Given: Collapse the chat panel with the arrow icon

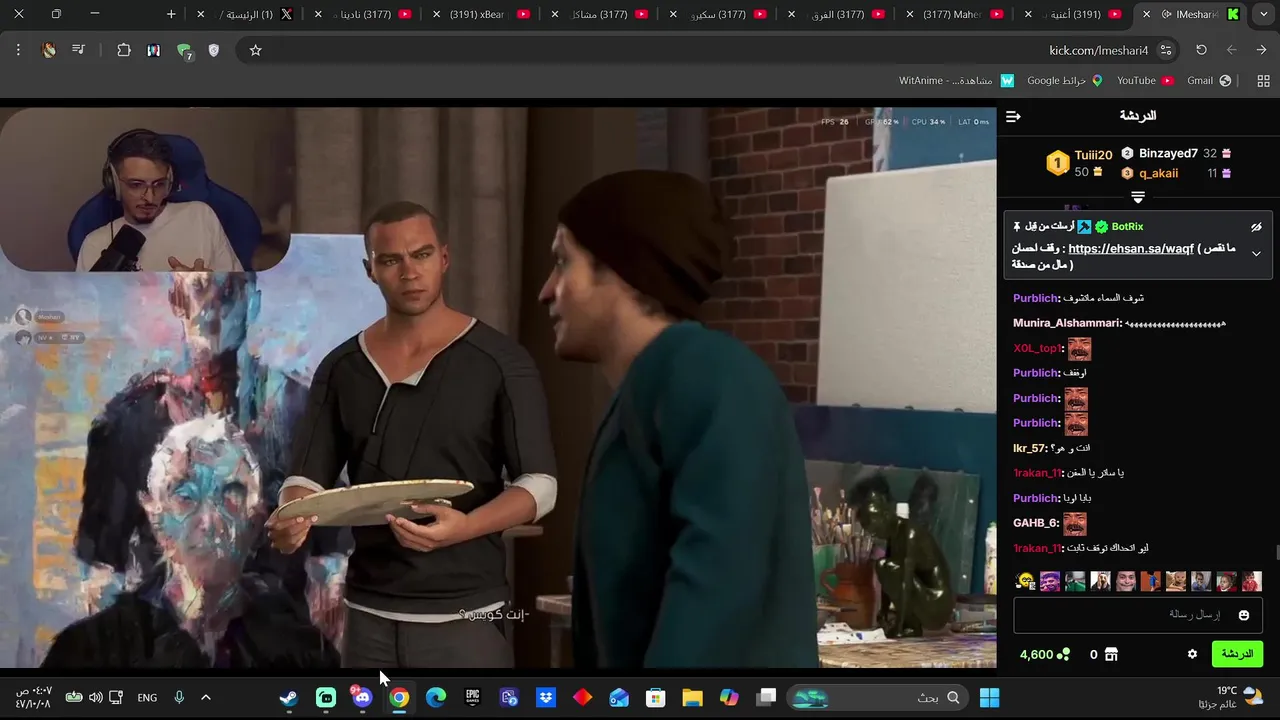Looking at the screenshot, I should (1013, 117).
